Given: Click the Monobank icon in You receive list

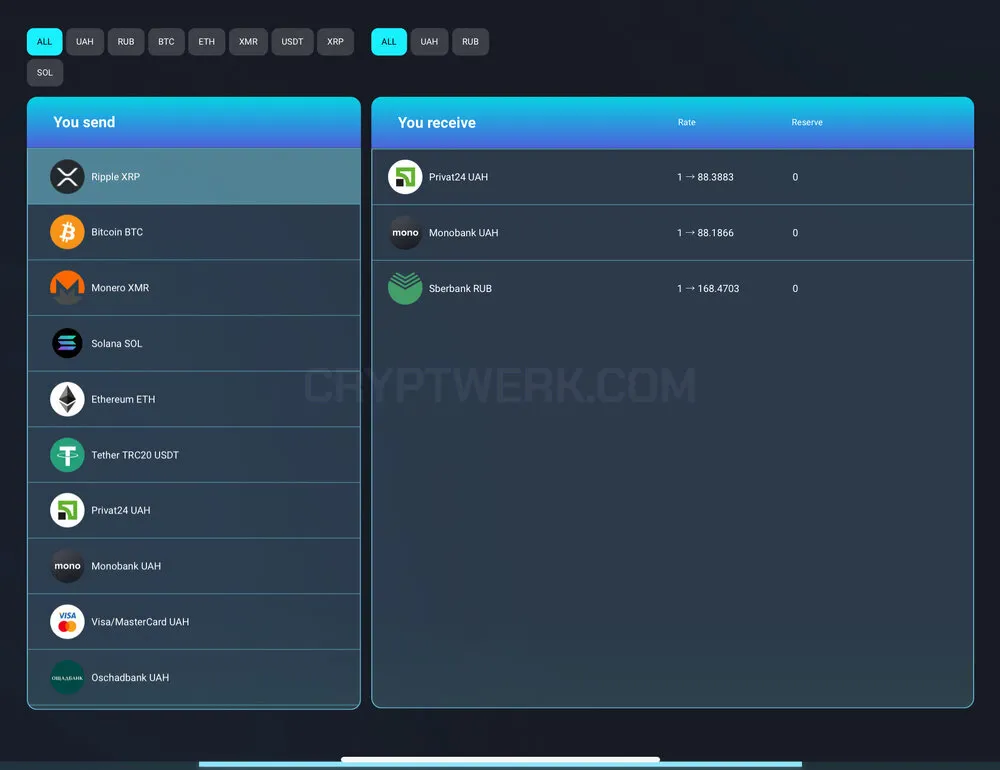Looking at the screenshot, I should tap(405, 233).
